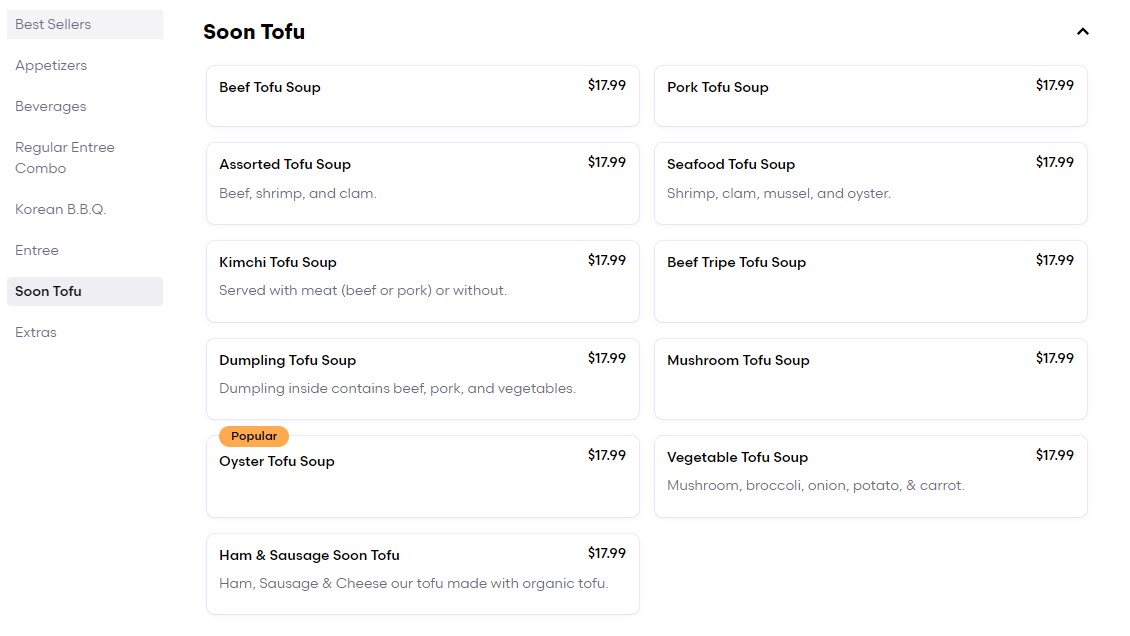
Task: Select Entree category in sidebar
Action: pyautogui.click(x=37, y=250)
